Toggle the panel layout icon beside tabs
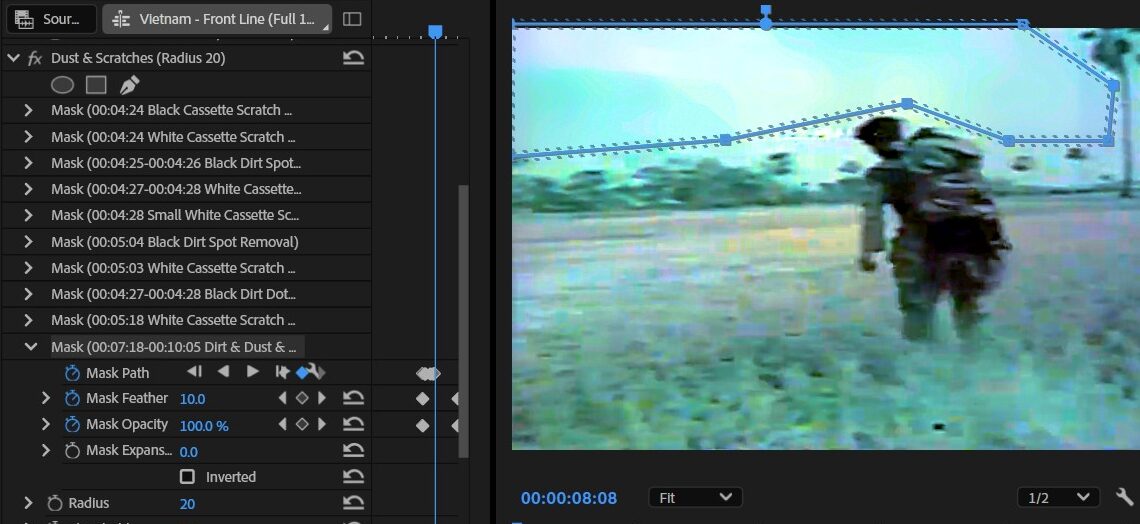Viewport: 1140px width, 524px height. [352, 19]
